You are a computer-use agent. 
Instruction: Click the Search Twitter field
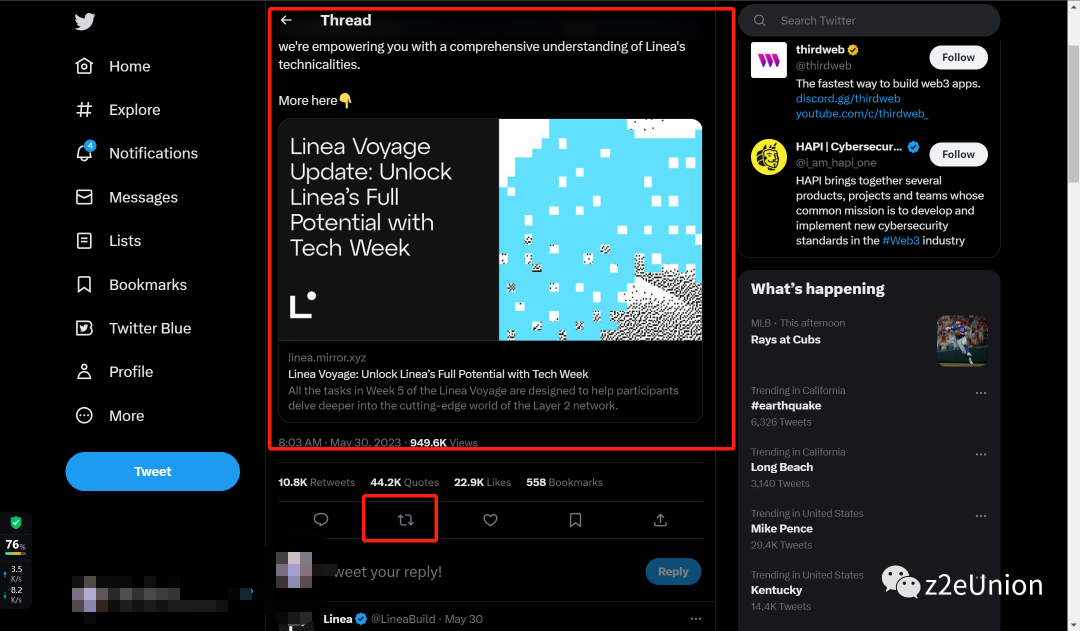[868, 20]
